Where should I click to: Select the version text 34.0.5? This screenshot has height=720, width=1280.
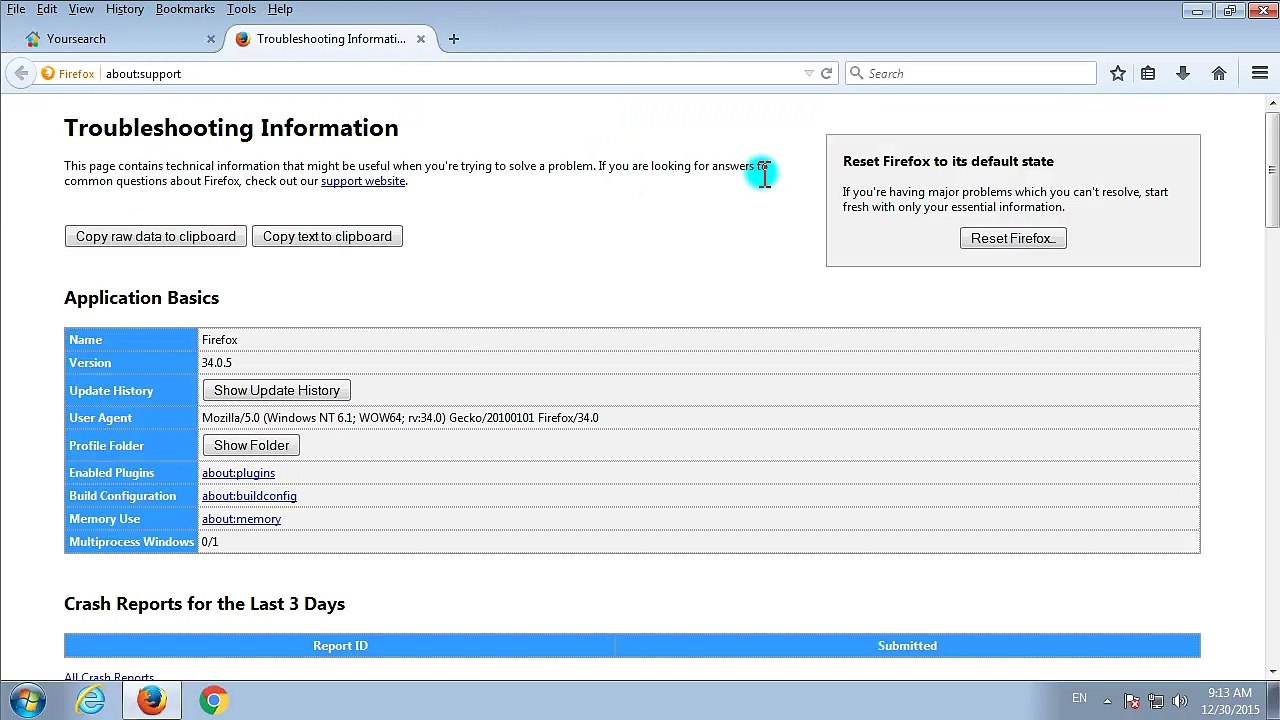coord(216,363)
